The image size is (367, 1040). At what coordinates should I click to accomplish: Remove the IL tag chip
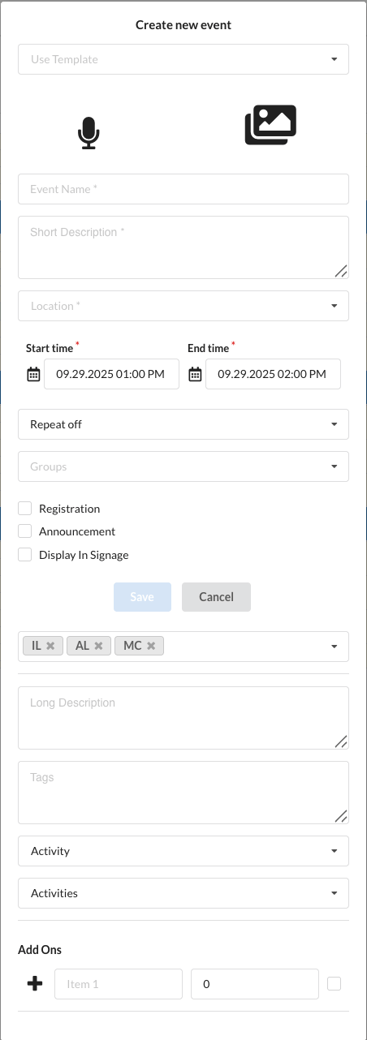pos(50,645)
